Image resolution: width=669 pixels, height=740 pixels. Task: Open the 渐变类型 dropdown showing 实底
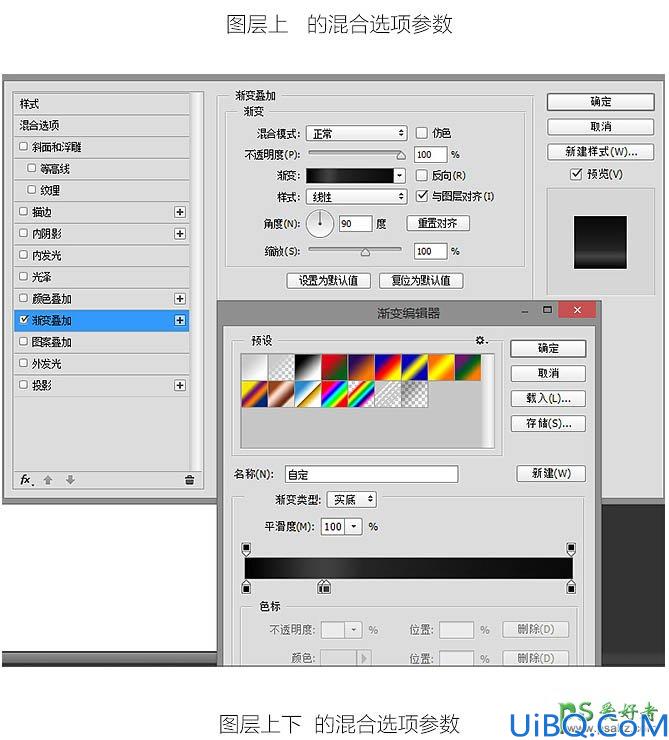(x=351, y=499)
